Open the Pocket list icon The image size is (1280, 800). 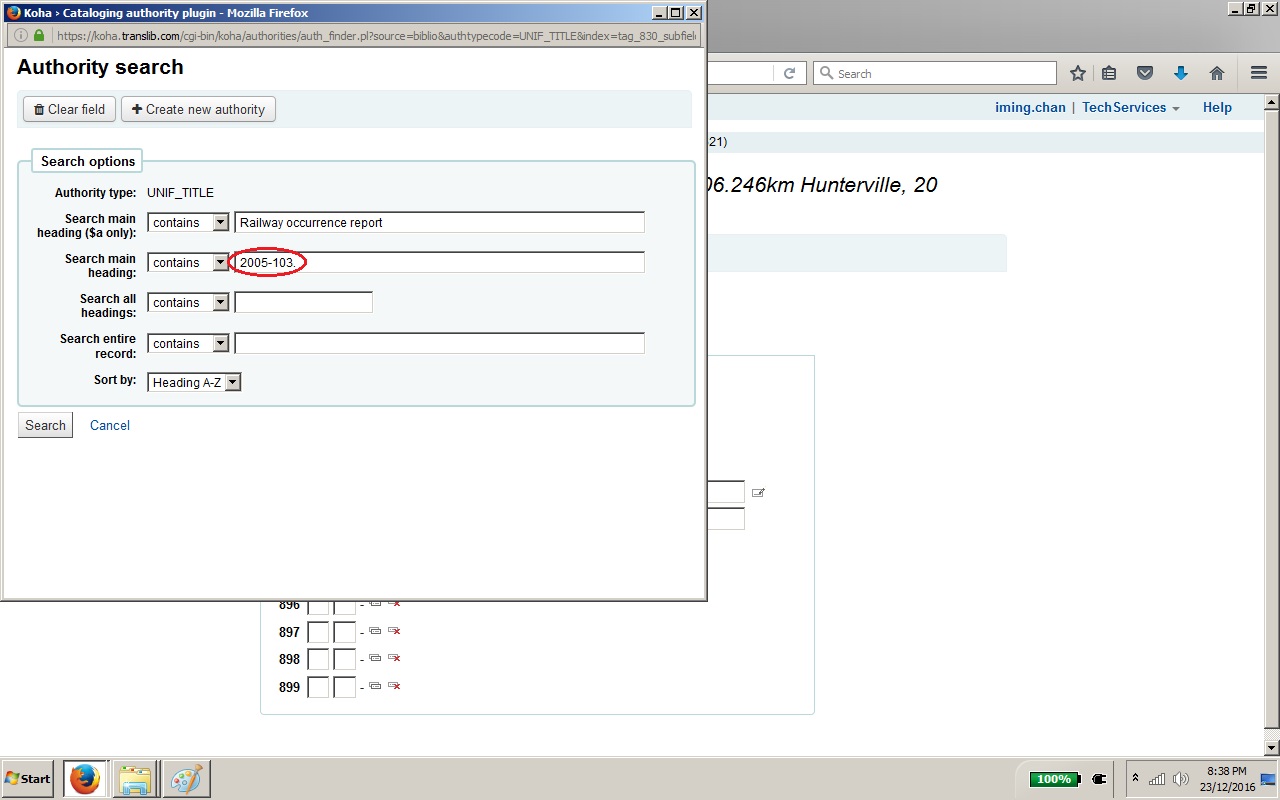click(1145, 73)
